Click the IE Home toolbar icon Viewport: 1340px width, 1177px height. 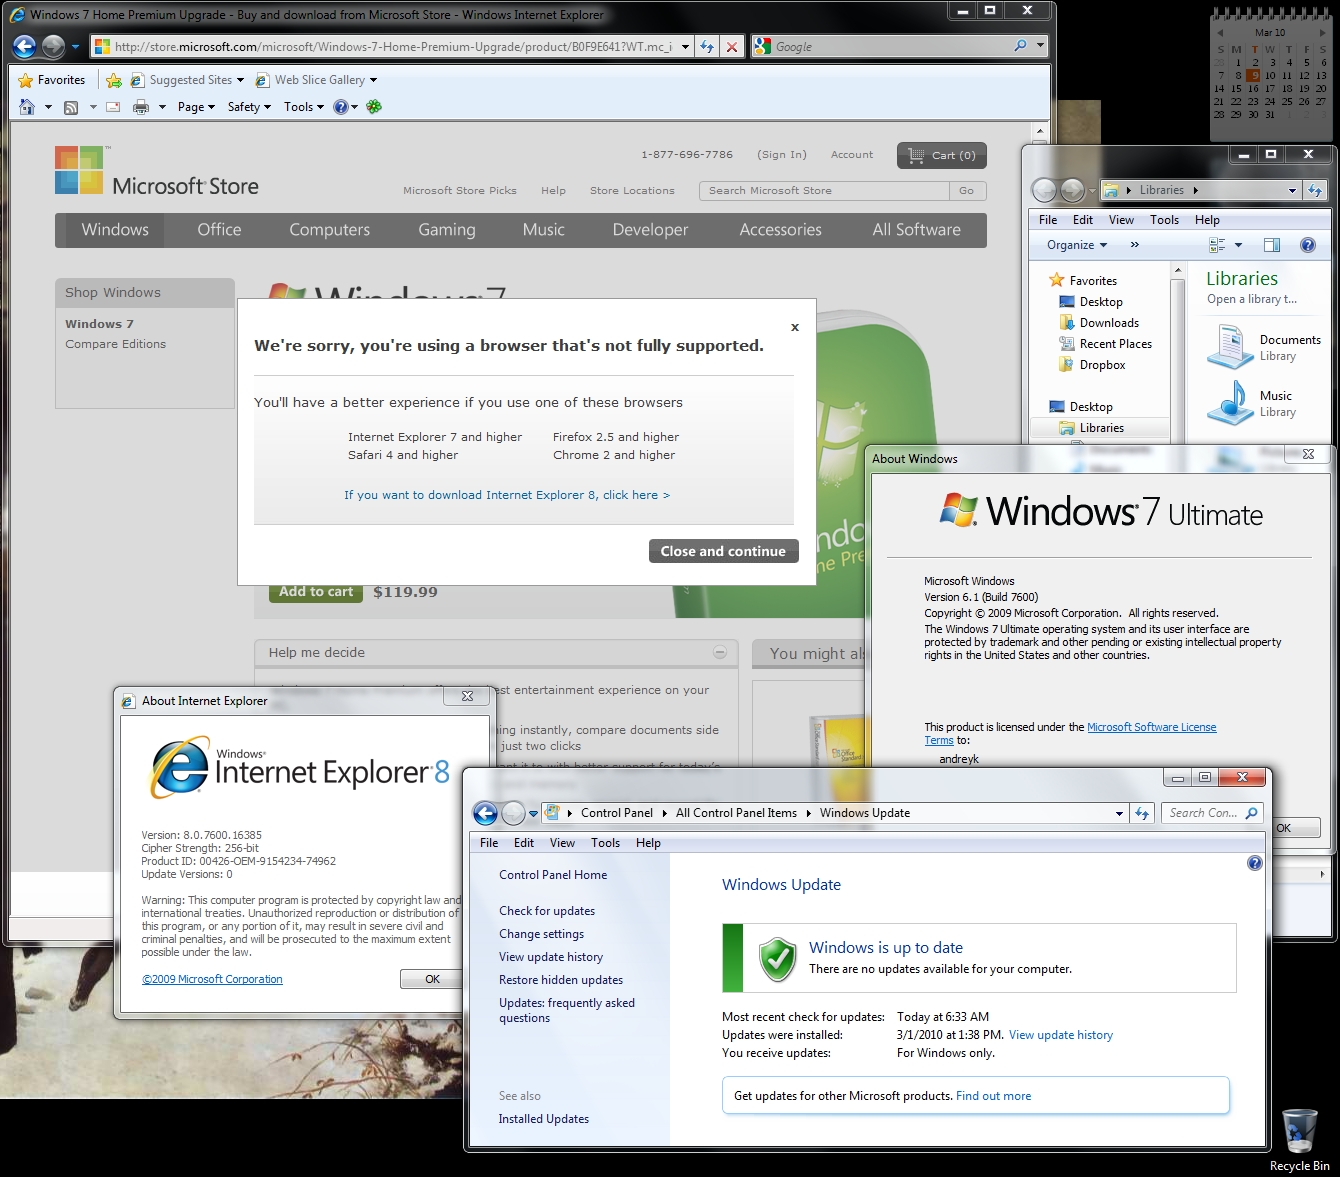pyautogui.click(x=27, y=107)
